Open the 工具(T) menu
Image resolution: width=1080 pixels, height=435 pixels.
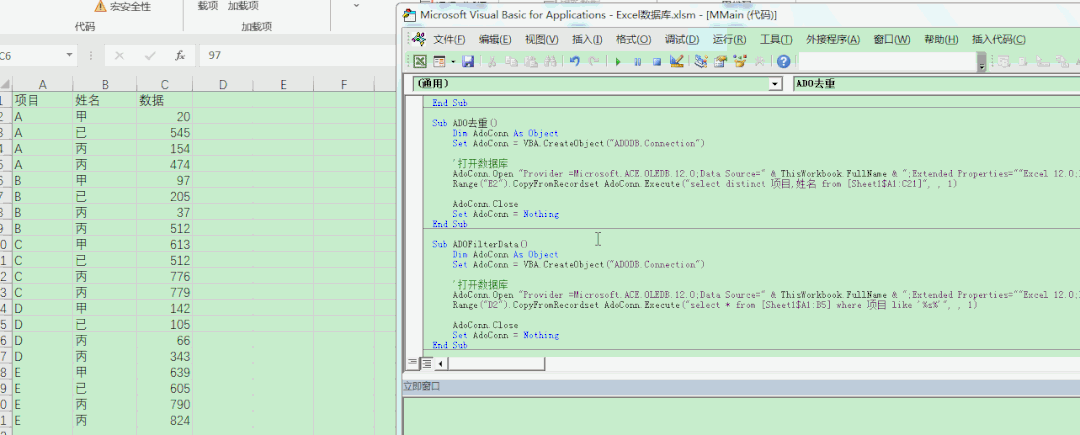pyautogui.click(x=776, y=39)
